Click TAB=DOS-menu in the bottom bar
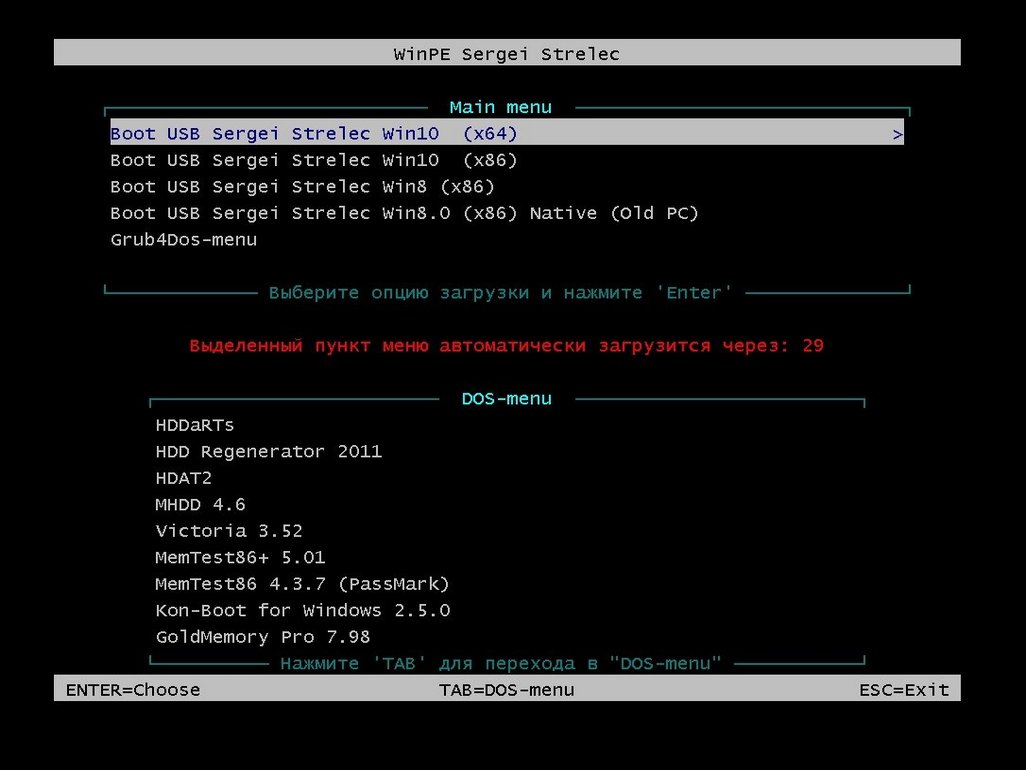 pyautogui.click(x=507, y=690)
